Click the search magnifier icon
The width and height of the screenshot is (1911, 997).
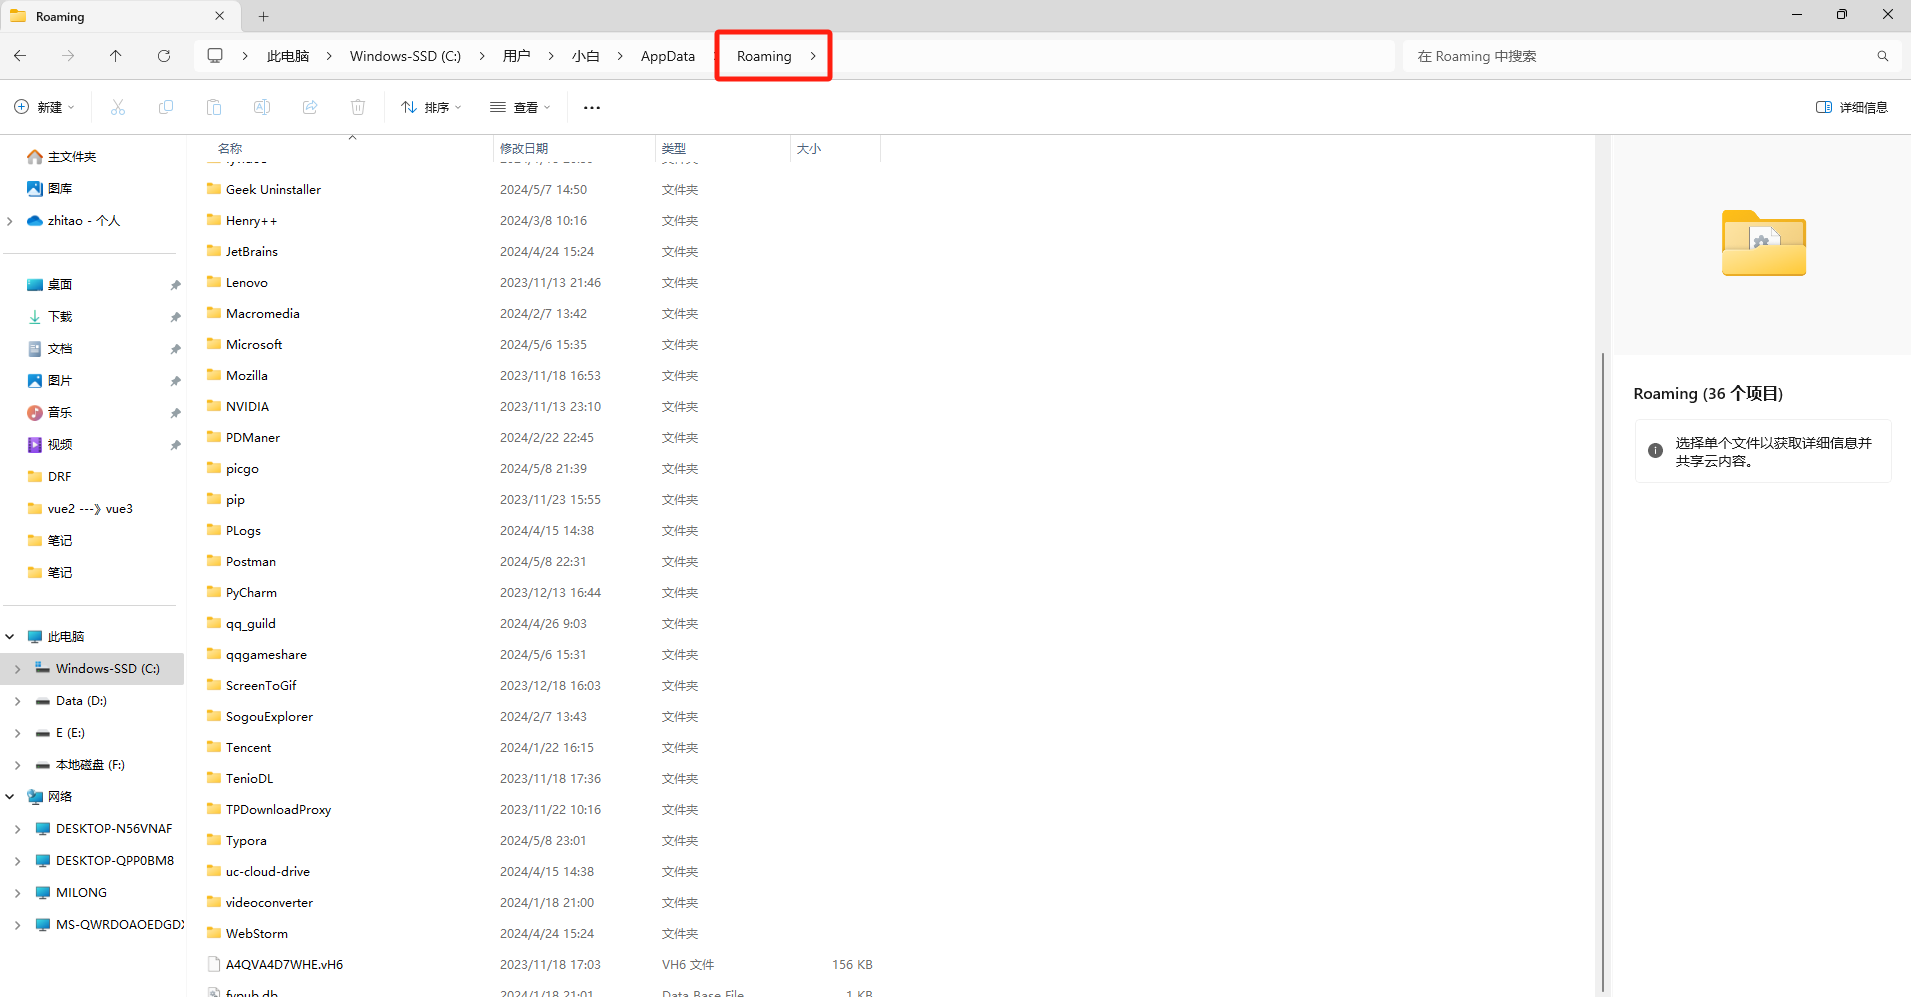click(x=1883, y=56)
